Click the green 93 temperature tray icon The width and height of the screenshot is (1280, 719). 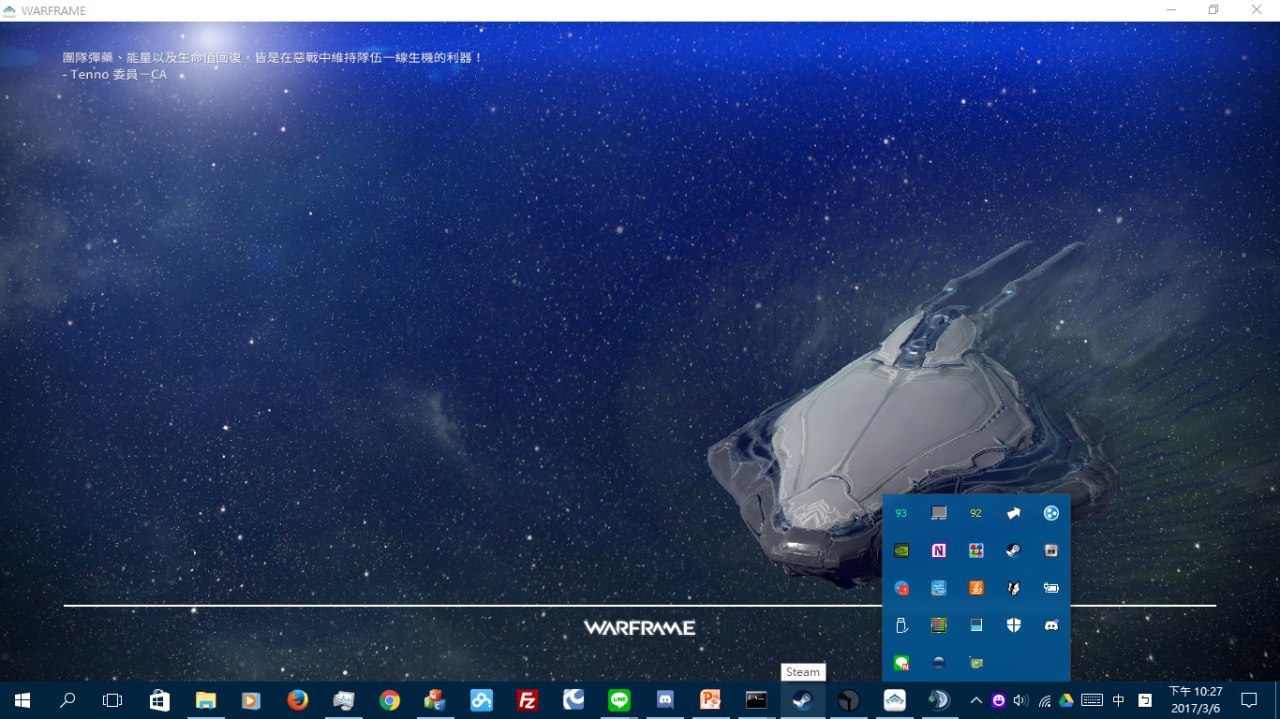901,513
